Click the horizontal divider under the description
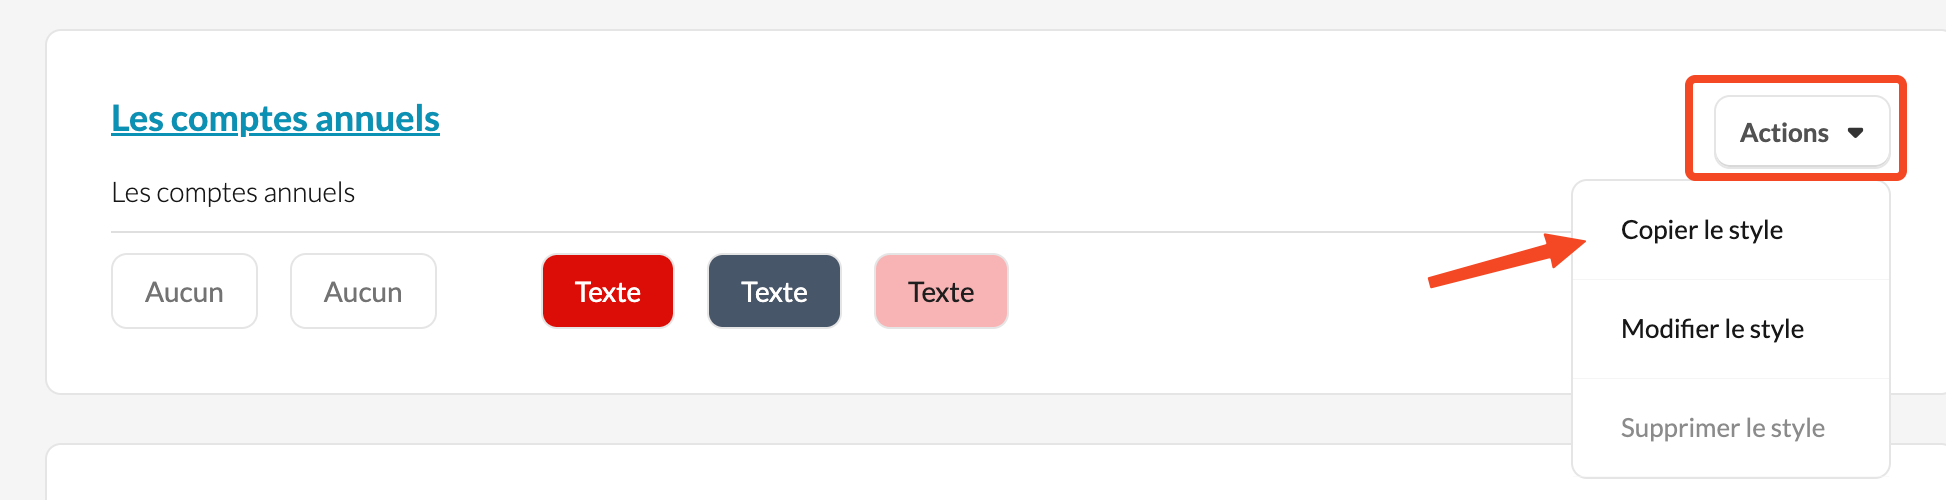1946x500 pixels. click(x=800, y=232)
